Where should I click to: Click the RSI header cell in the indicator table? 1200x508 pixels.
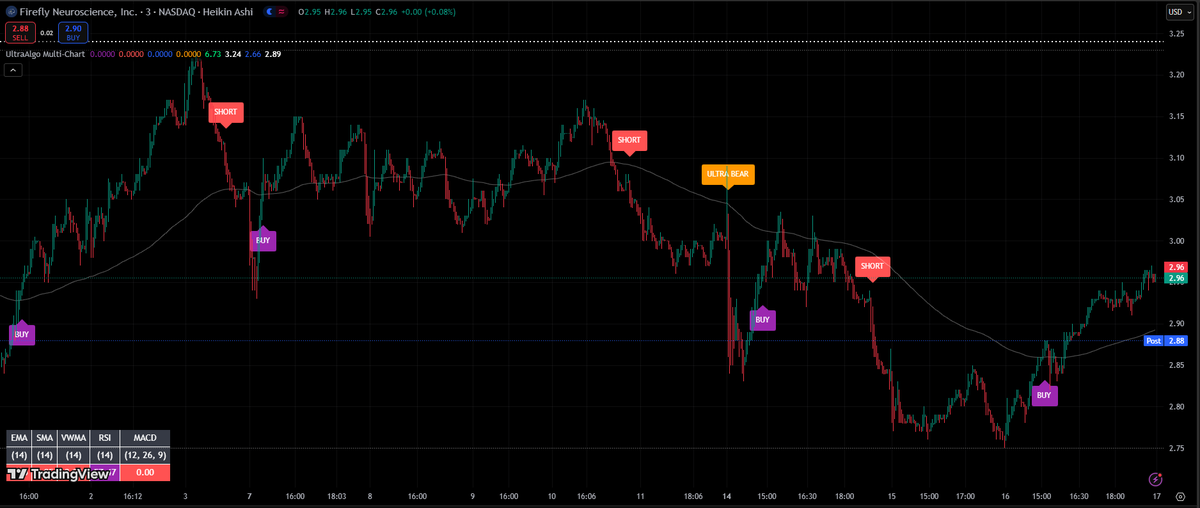[105, 438]
